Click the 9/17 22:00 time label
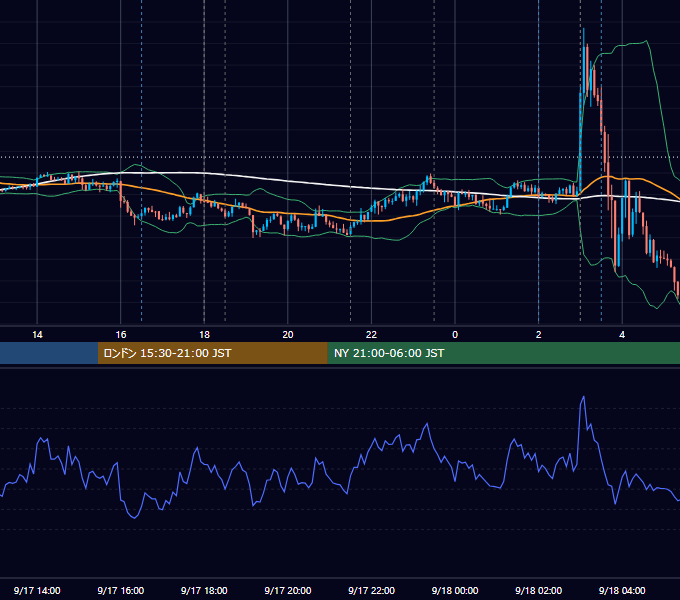This screenshot has width=680, height=600. (371, 590)
